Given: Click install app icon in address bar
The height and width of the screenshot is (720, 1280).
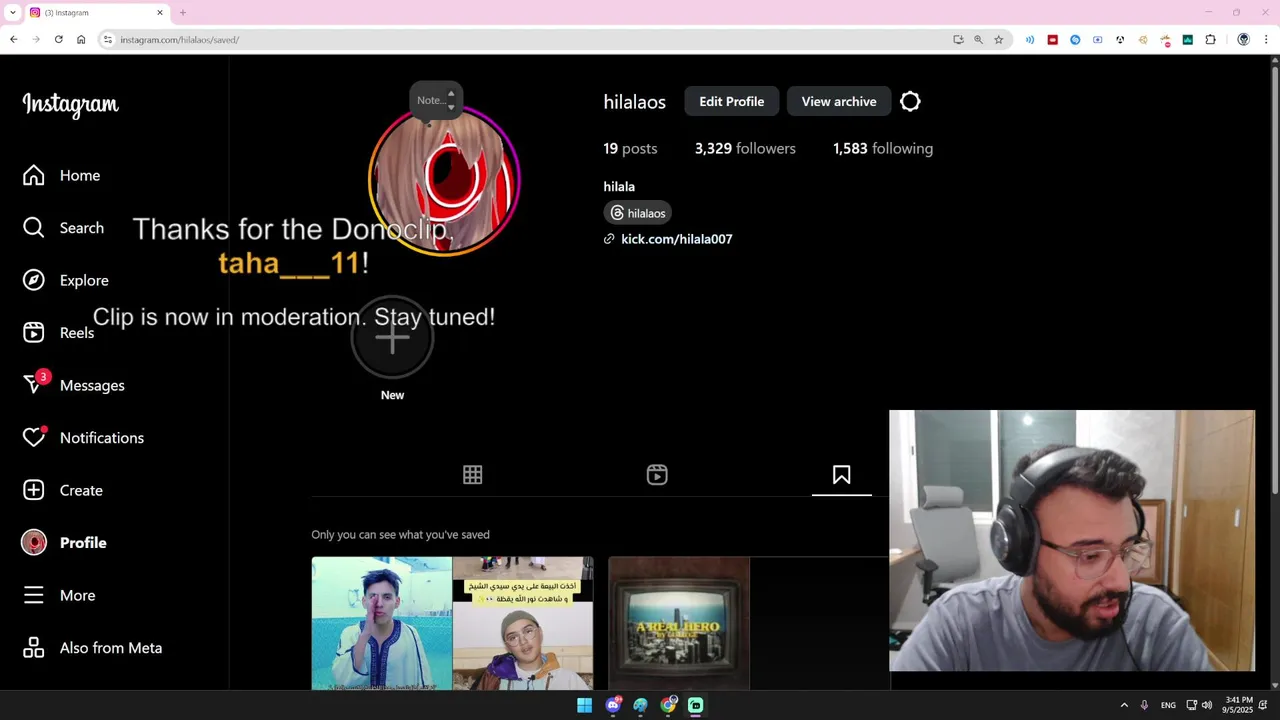Looking at the screenshot, I should (958, 39).
